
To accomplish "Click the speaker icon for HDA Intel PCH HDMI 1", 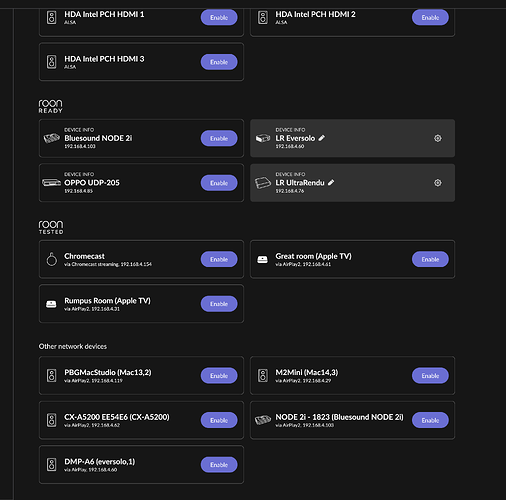I will pos(52,17).
